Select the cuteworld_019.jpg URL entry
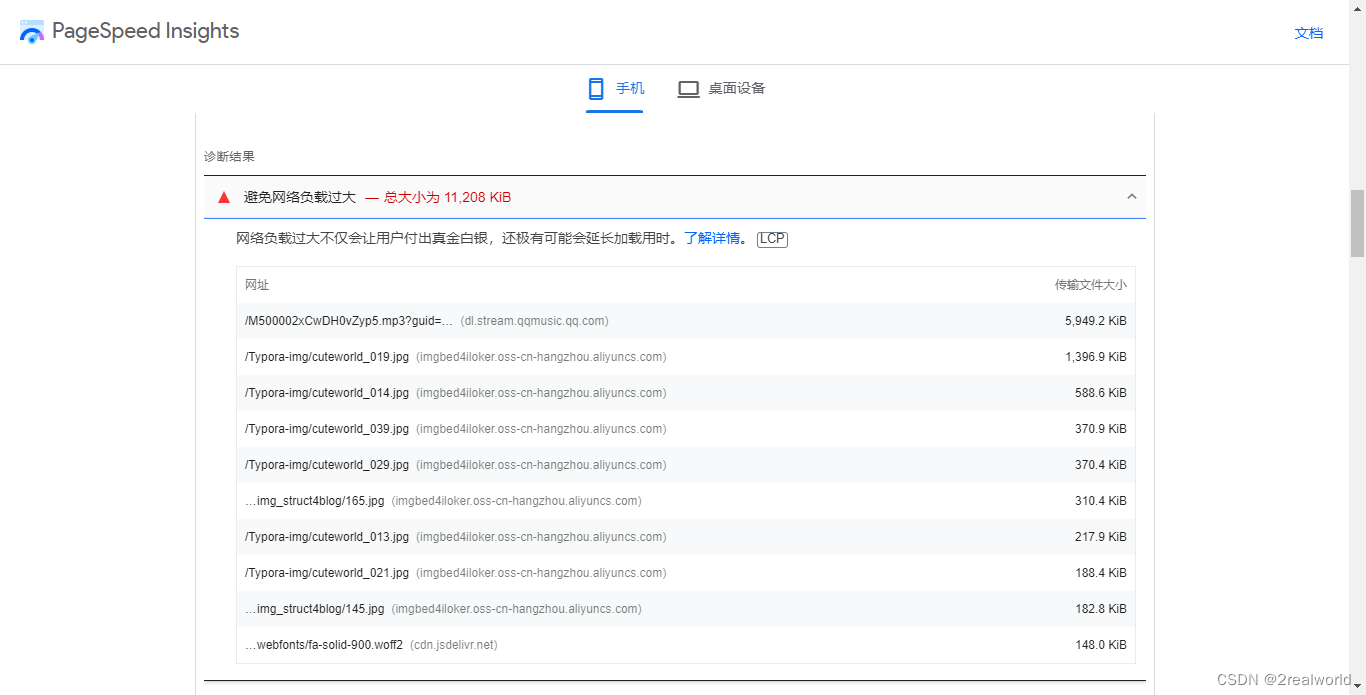 coord(327,357)
